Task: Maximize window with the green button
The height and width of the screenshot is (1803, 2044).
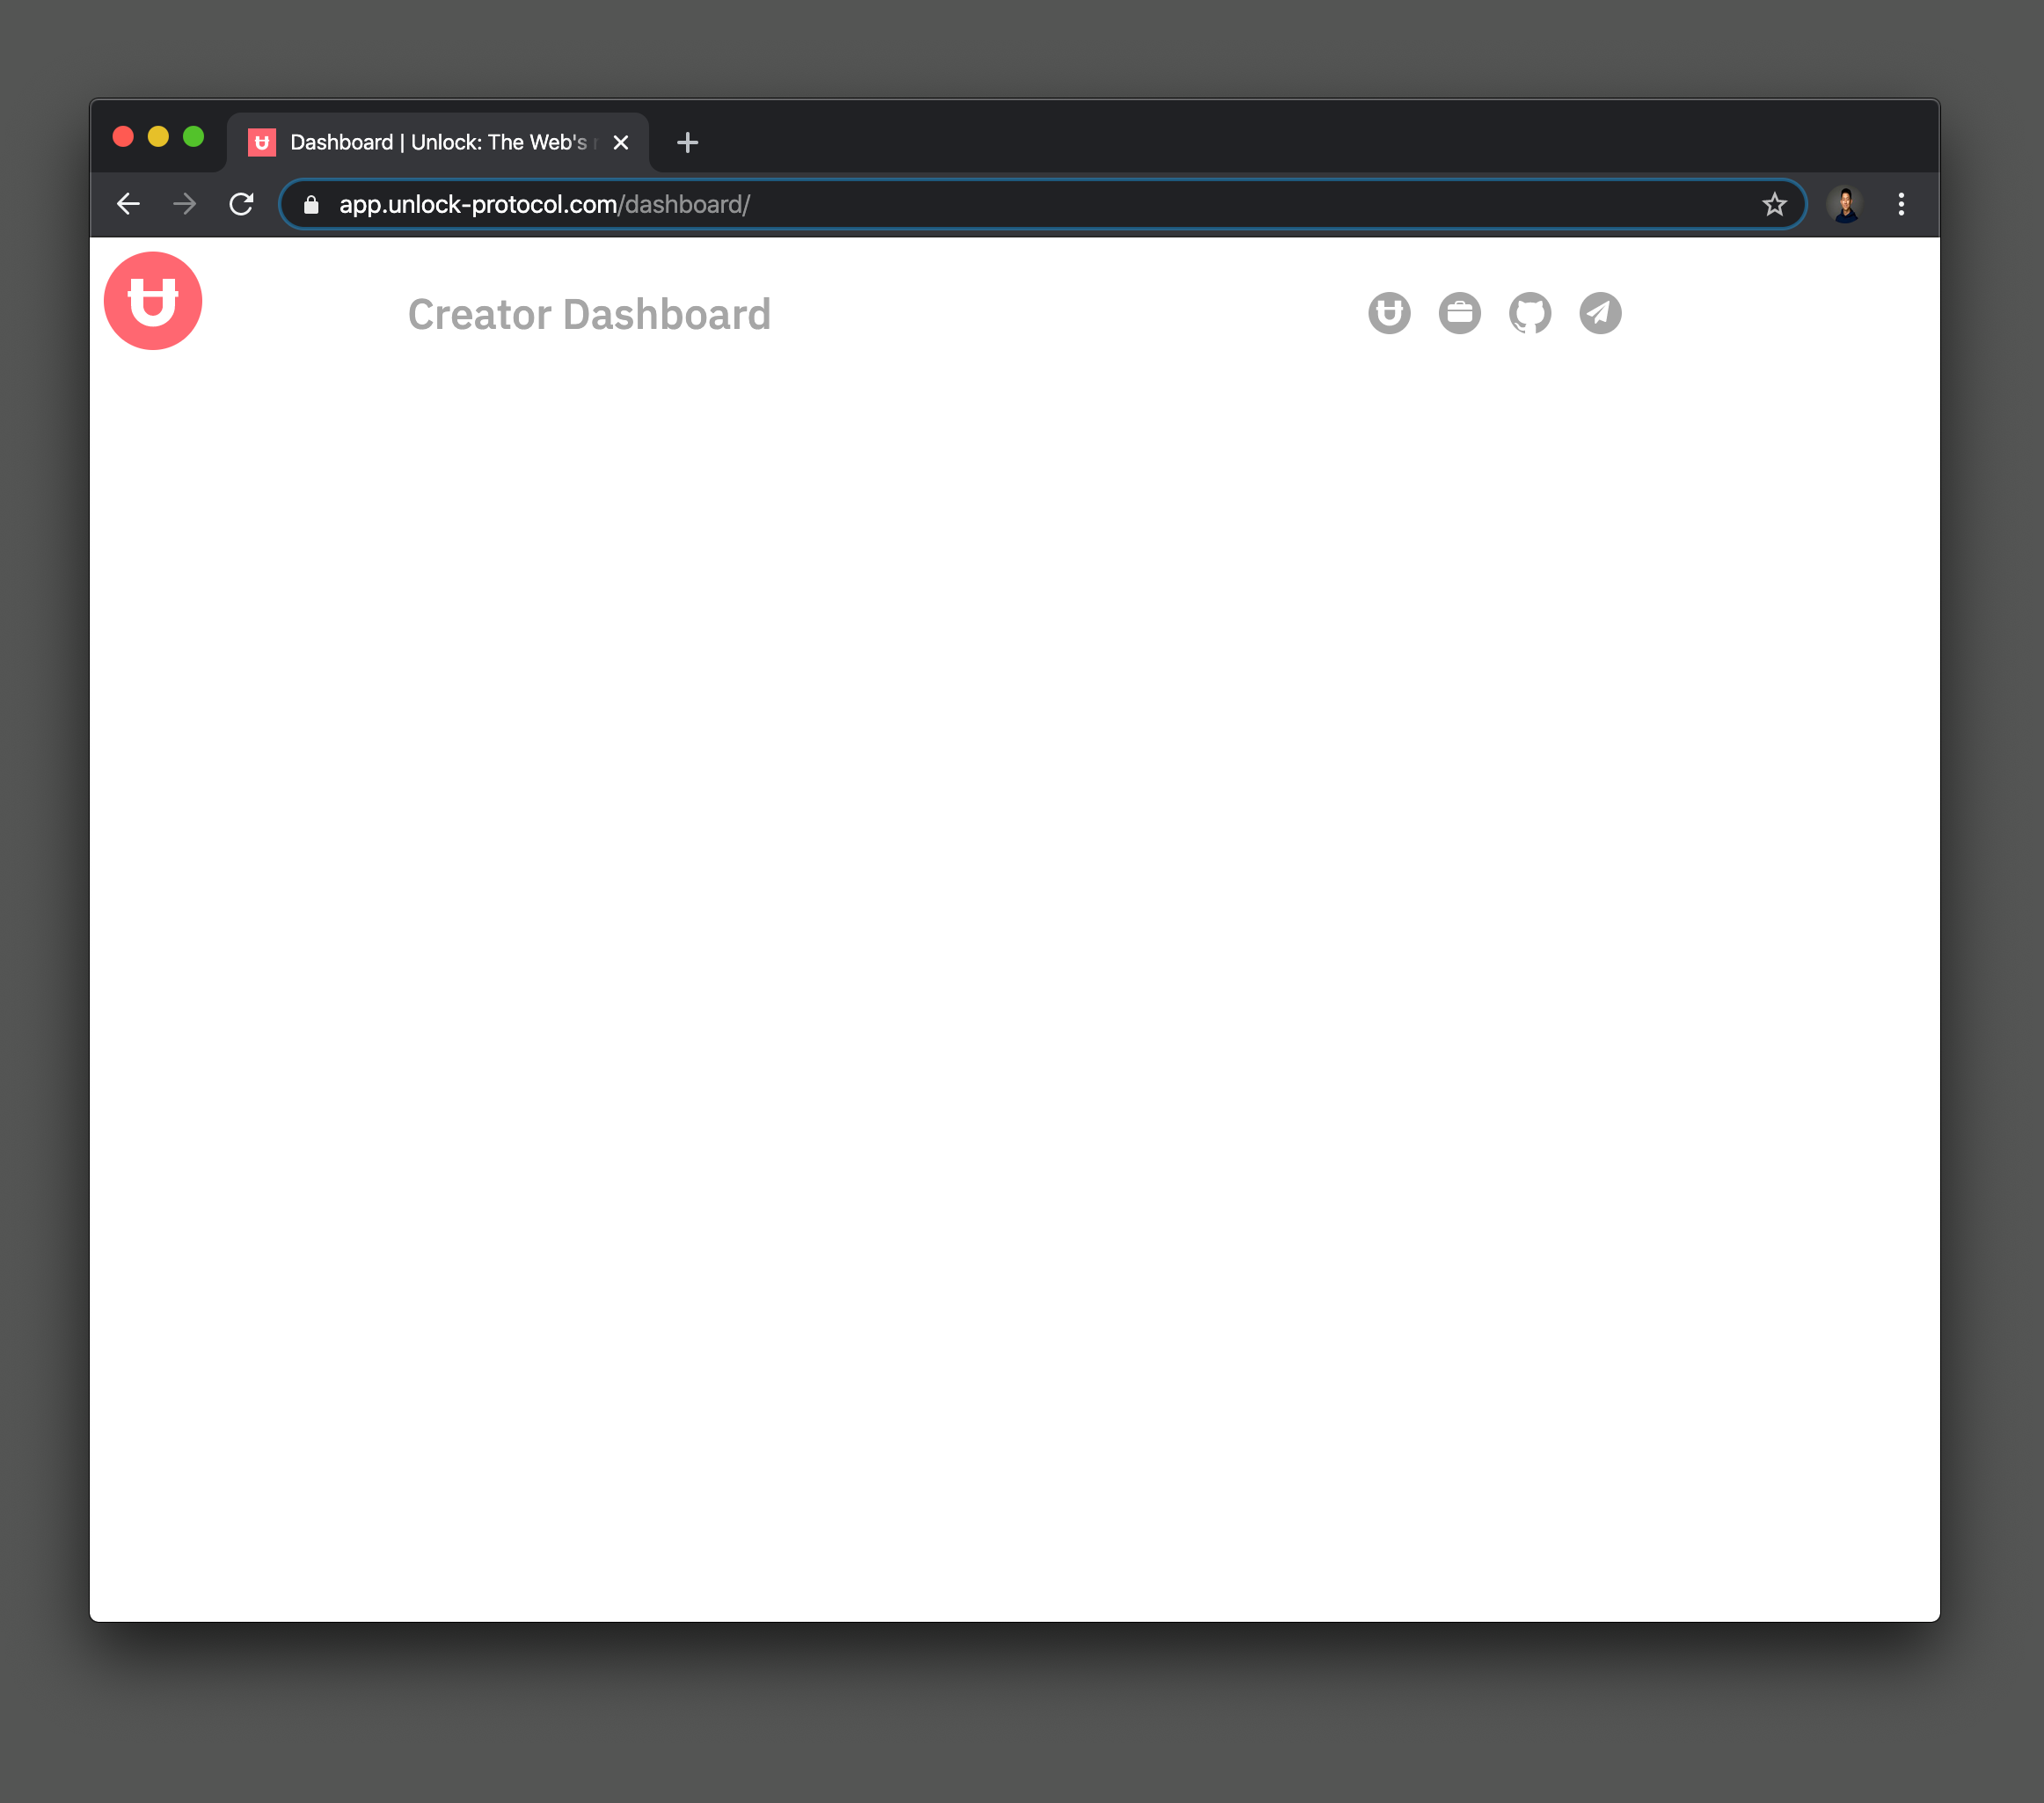Action: 194,137
